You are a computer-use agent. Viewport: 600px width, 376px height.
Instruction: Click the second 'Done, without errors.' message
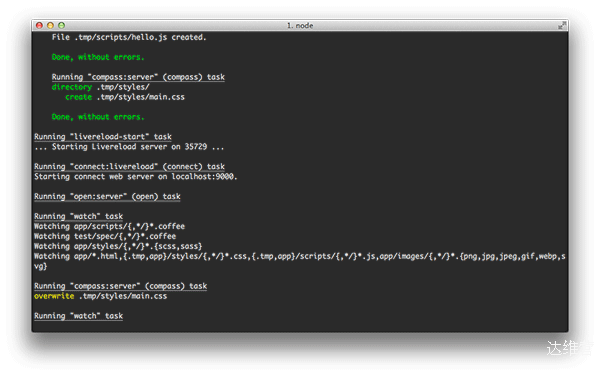point(98,117)
